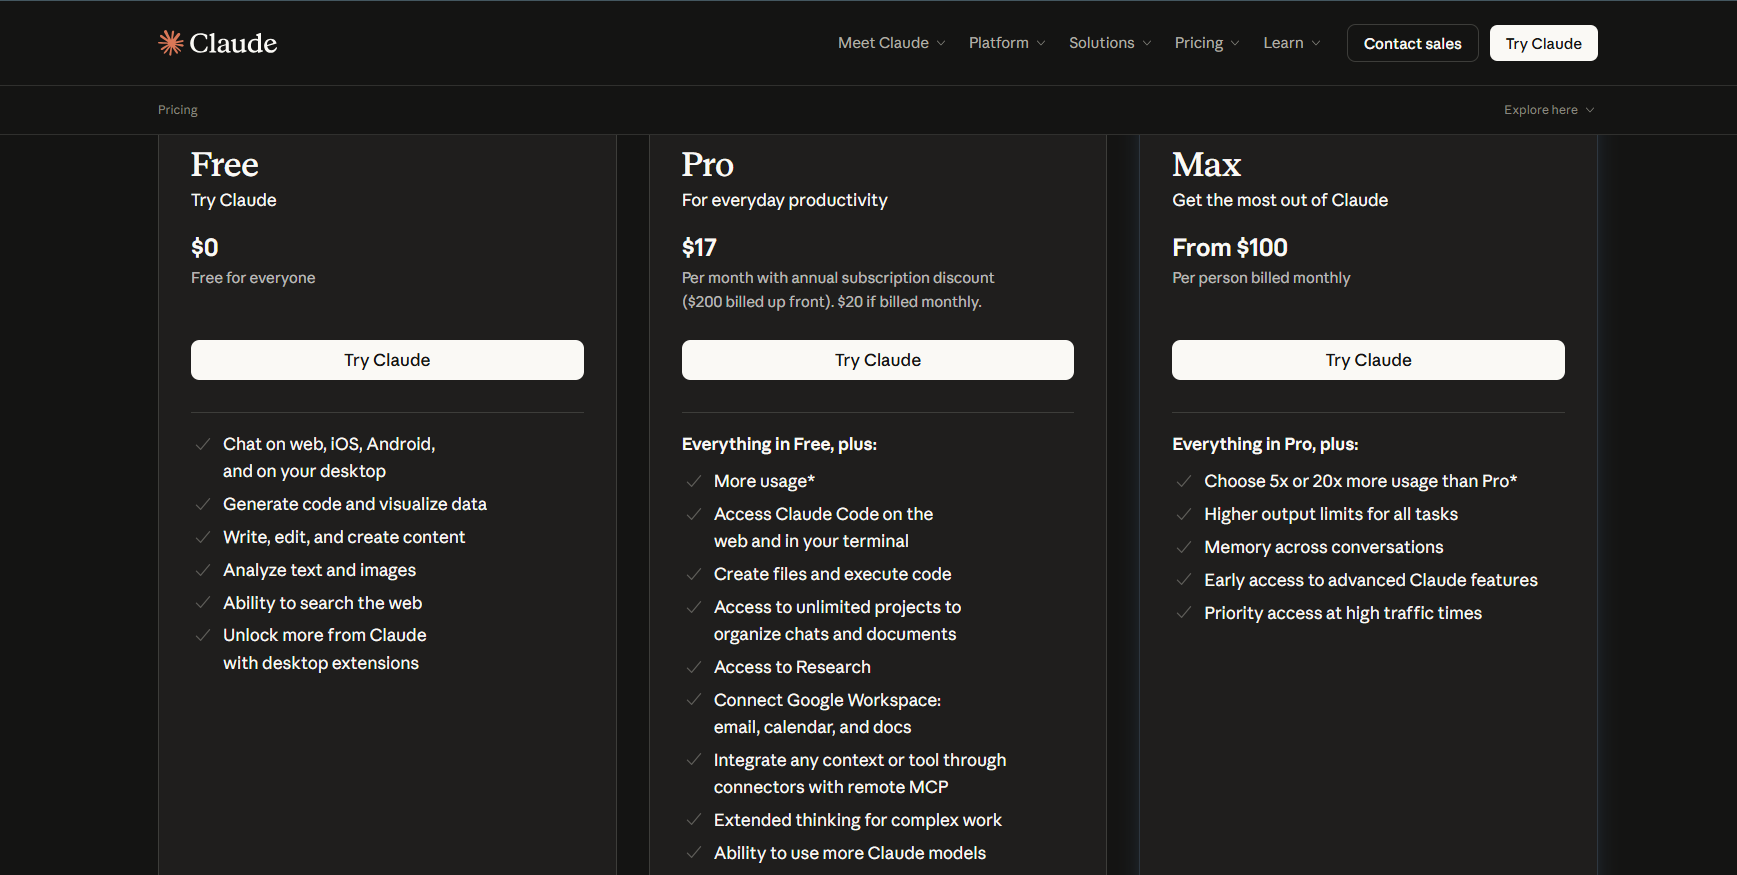The image size is (1737, 875).
Task: Click the For everyday productivity subtitle
Action: [785, 200]
